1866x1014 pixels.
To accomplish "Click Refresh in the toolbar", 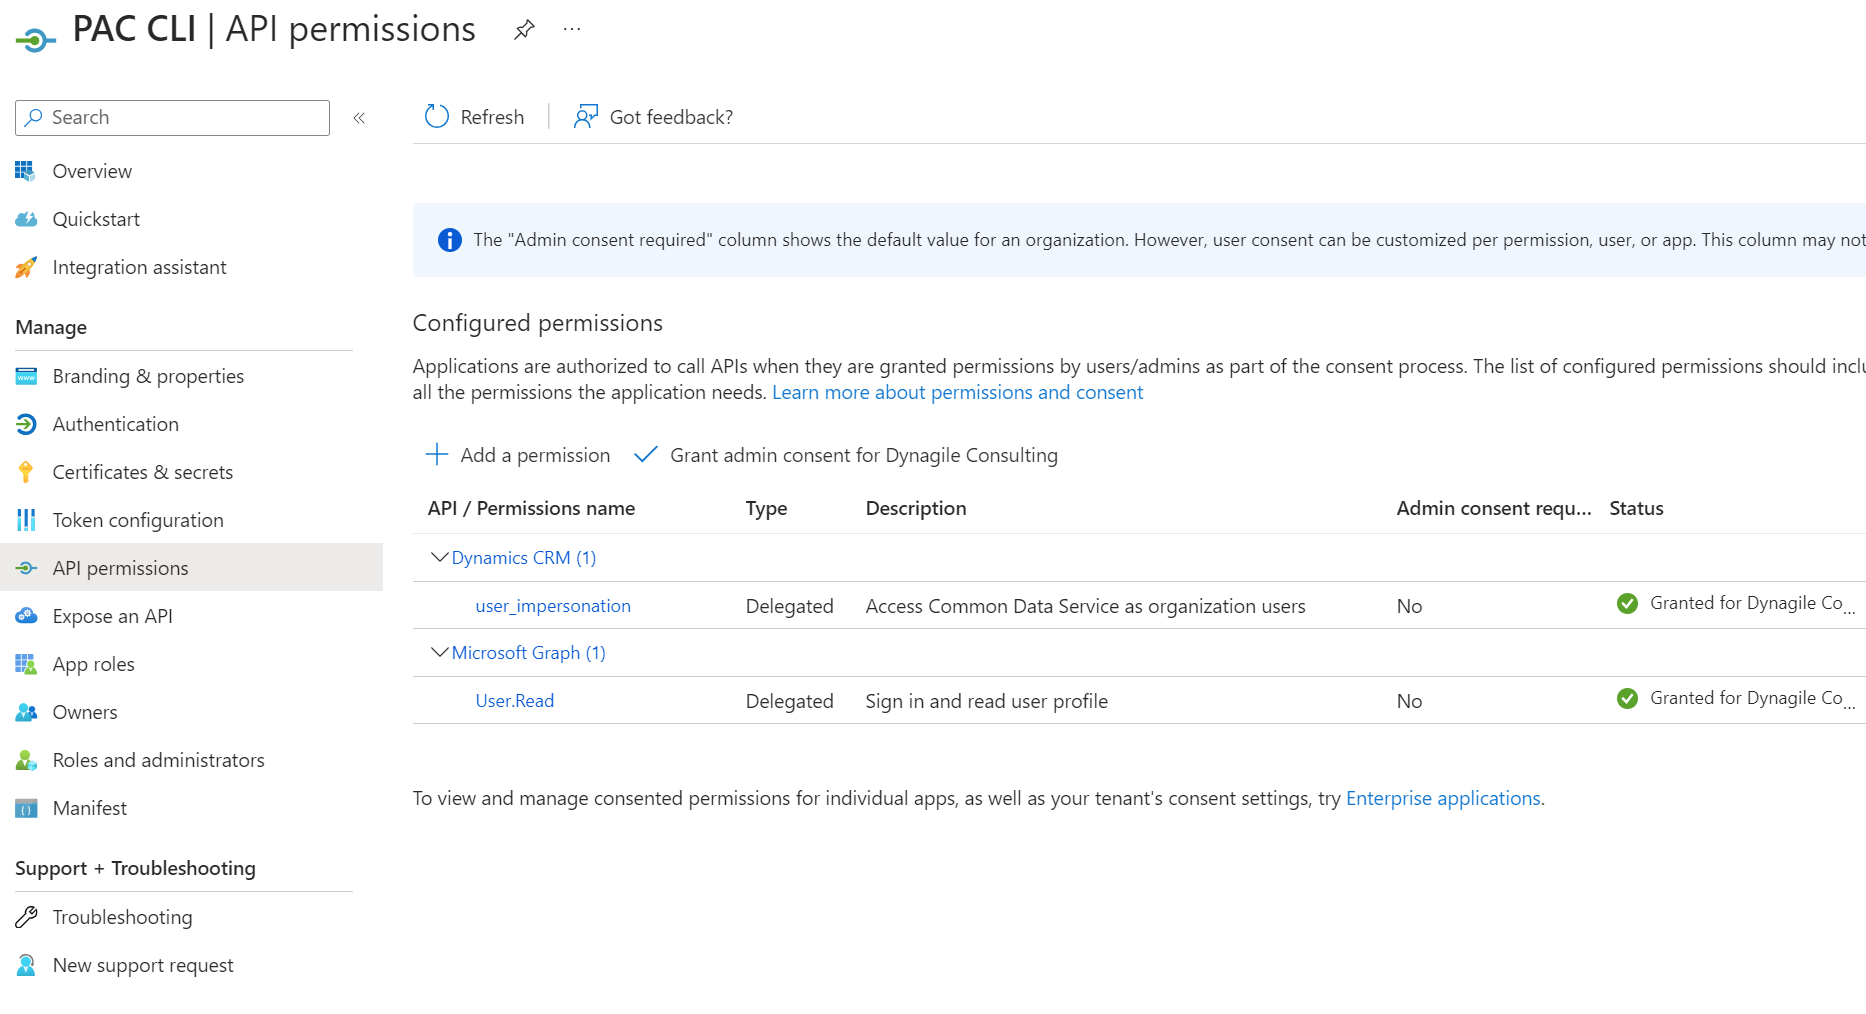I will point(475,117).
